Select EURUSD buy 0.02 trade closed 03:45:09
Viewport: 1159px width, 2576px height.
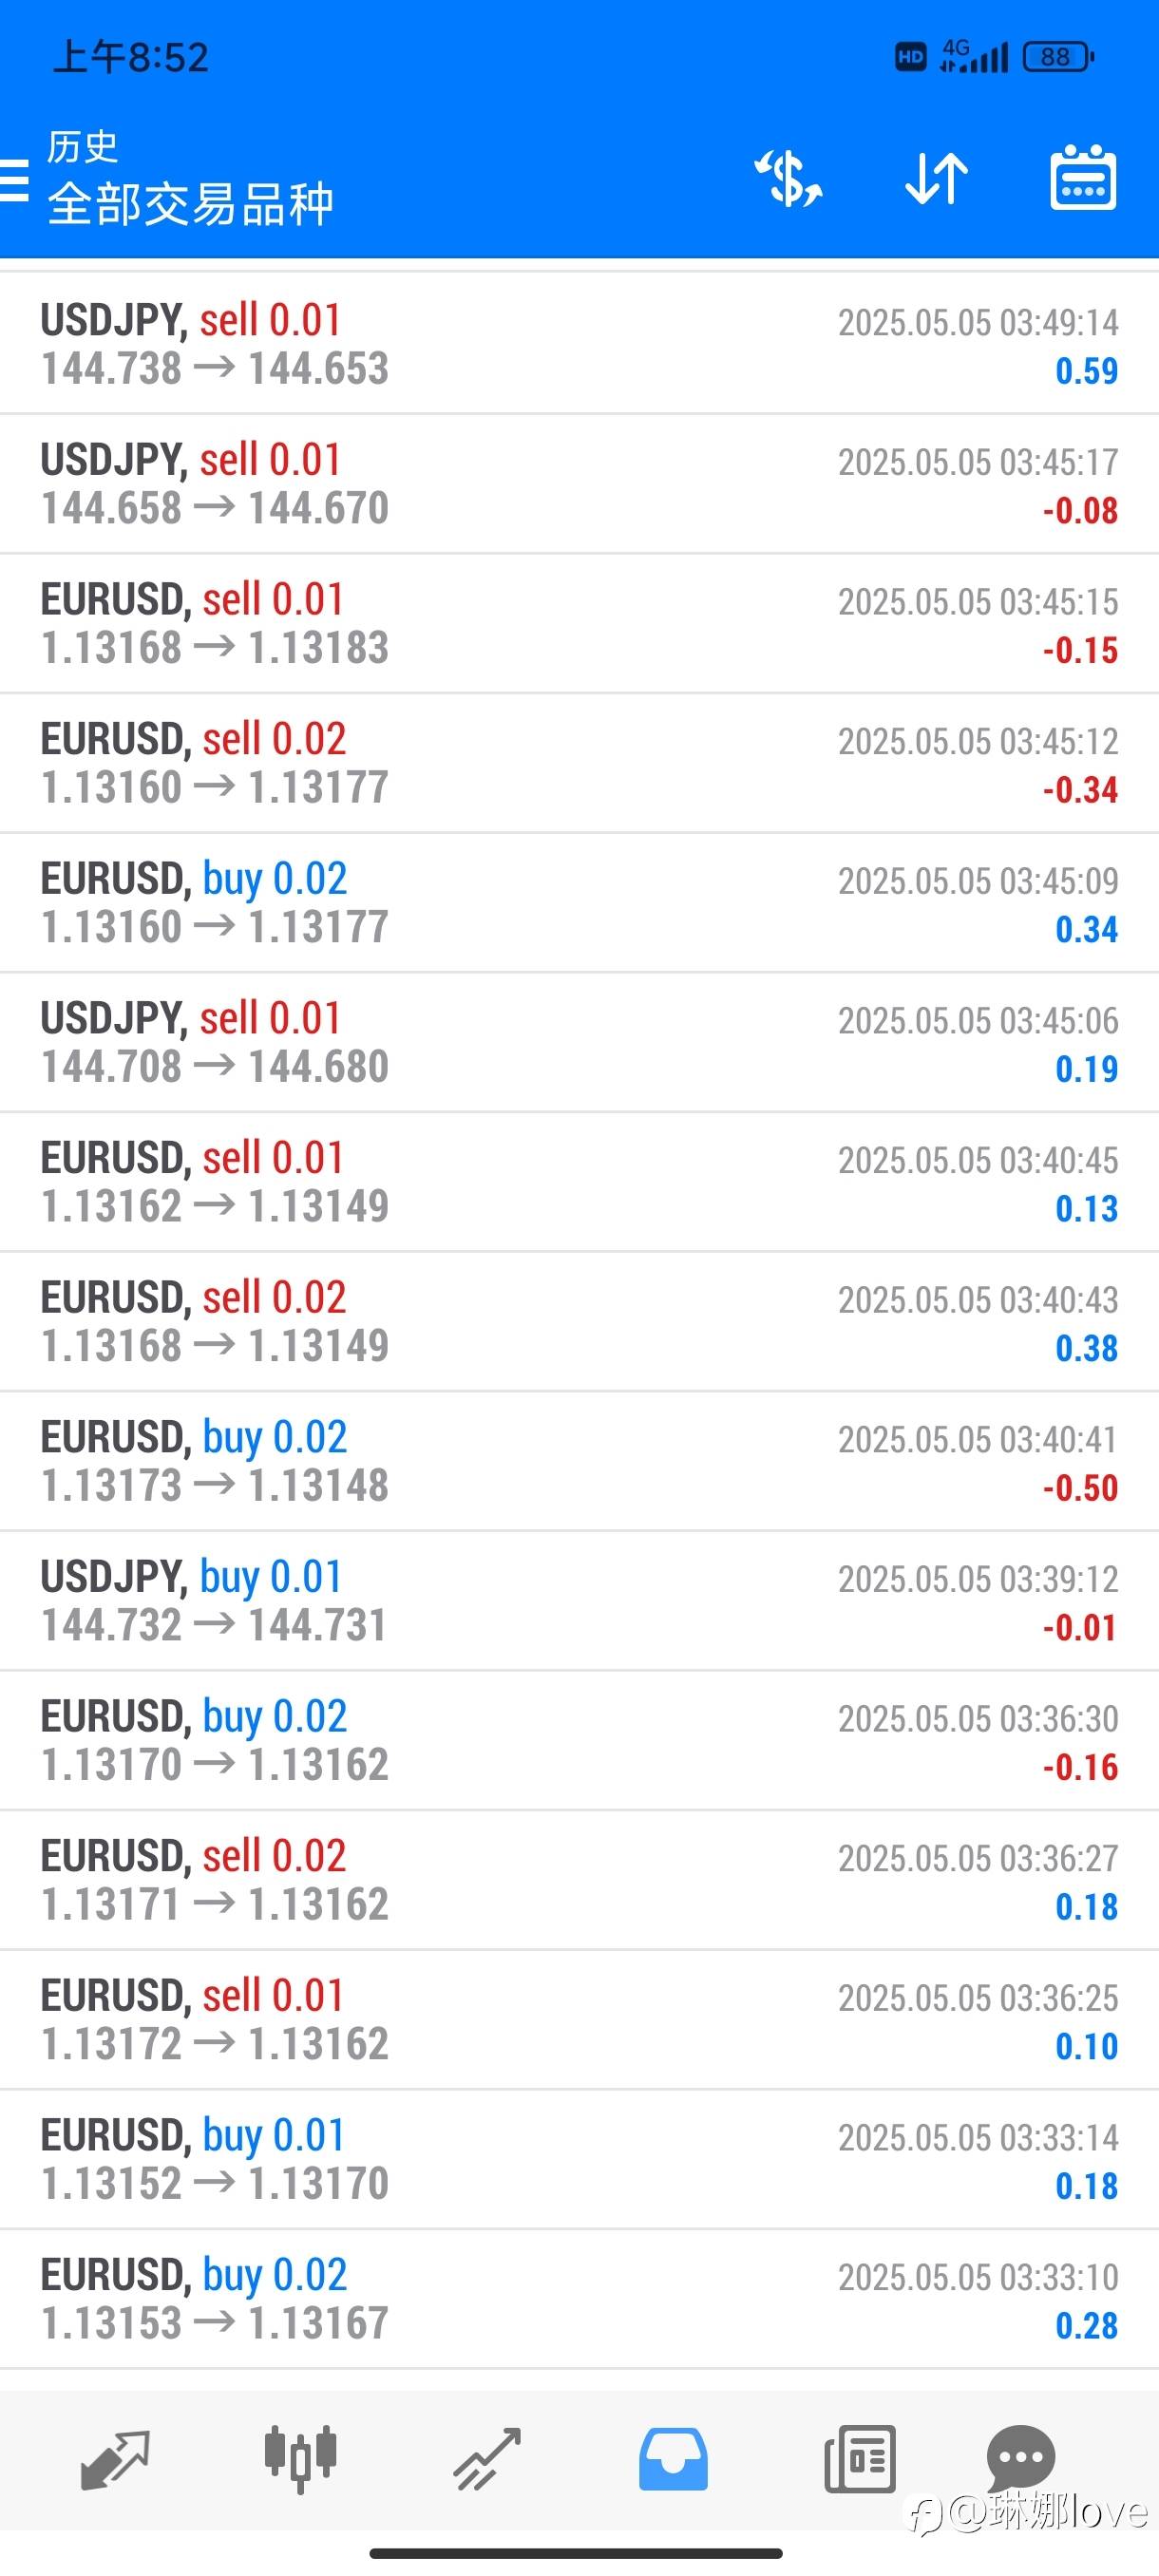[579, 903]
